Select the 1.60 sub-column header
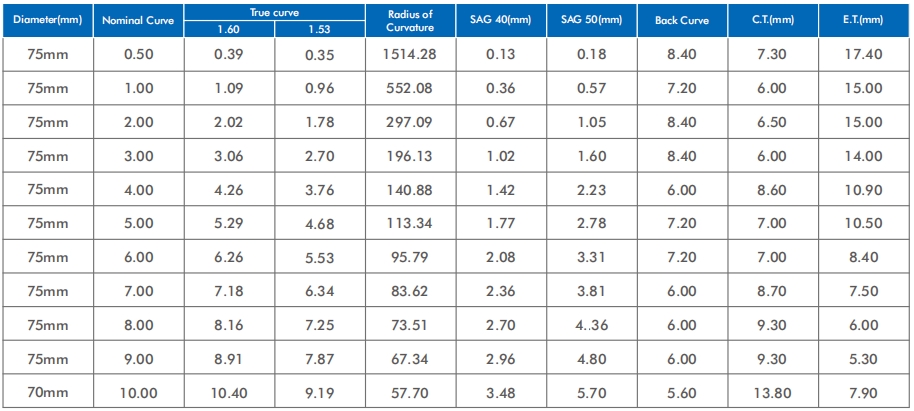 click(x=229, y=29)
